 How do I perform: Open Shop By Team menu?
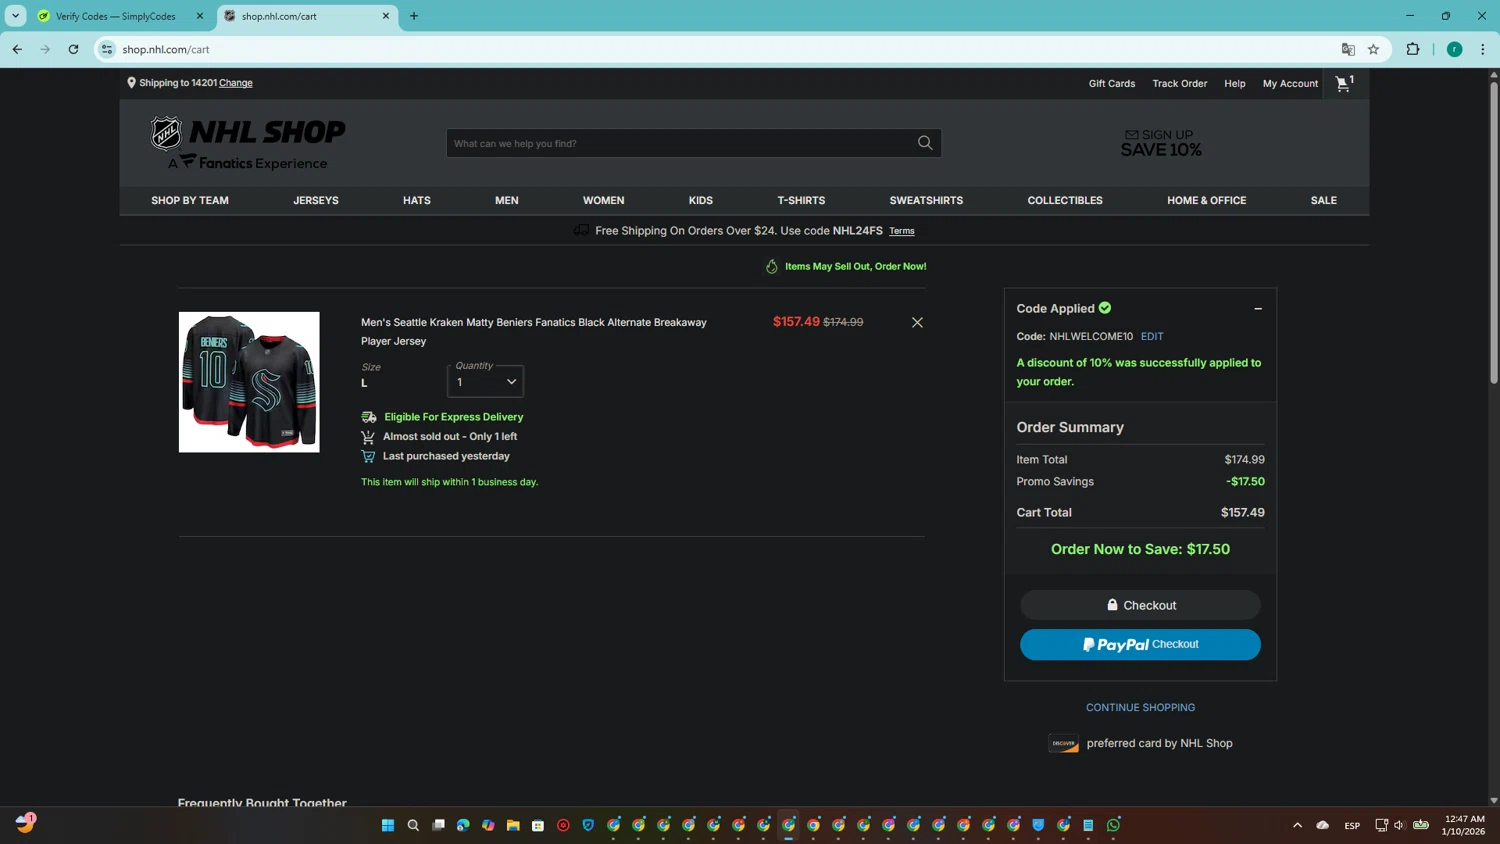[x=190, y=200]
